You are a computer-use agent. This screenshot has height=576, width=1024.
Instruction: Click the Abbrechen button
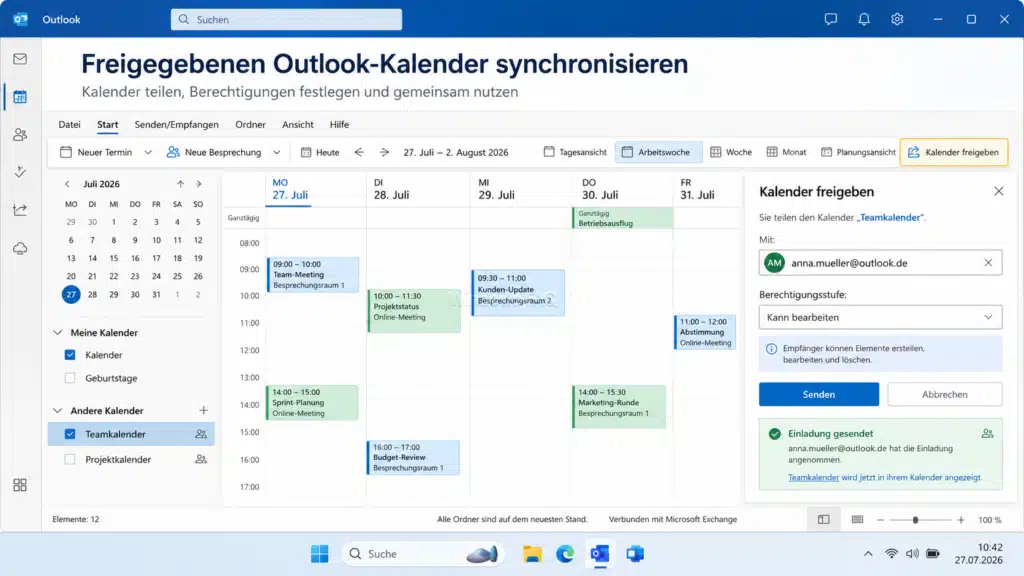945,394
